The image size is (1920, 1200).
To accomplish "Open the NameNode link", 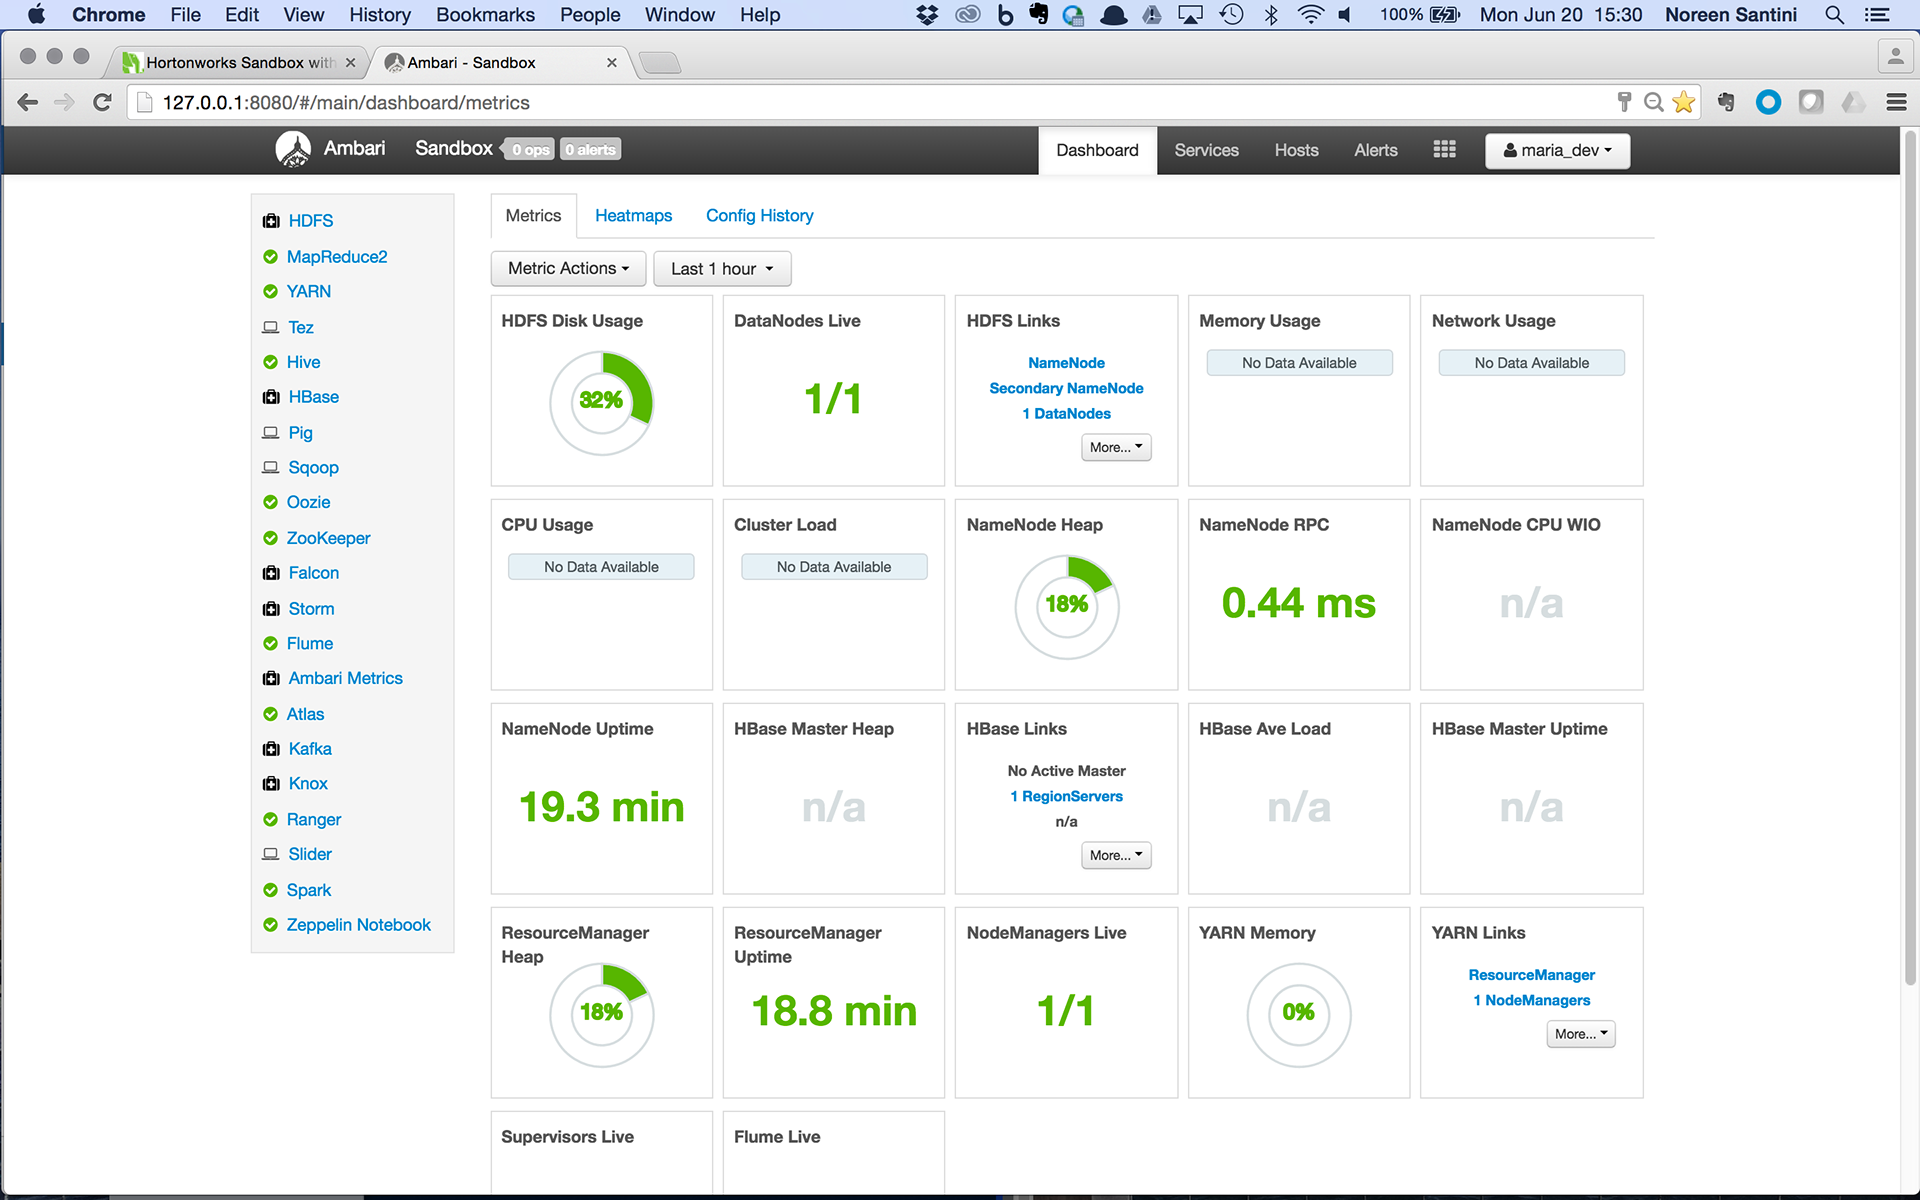I will click(1066, 363).
